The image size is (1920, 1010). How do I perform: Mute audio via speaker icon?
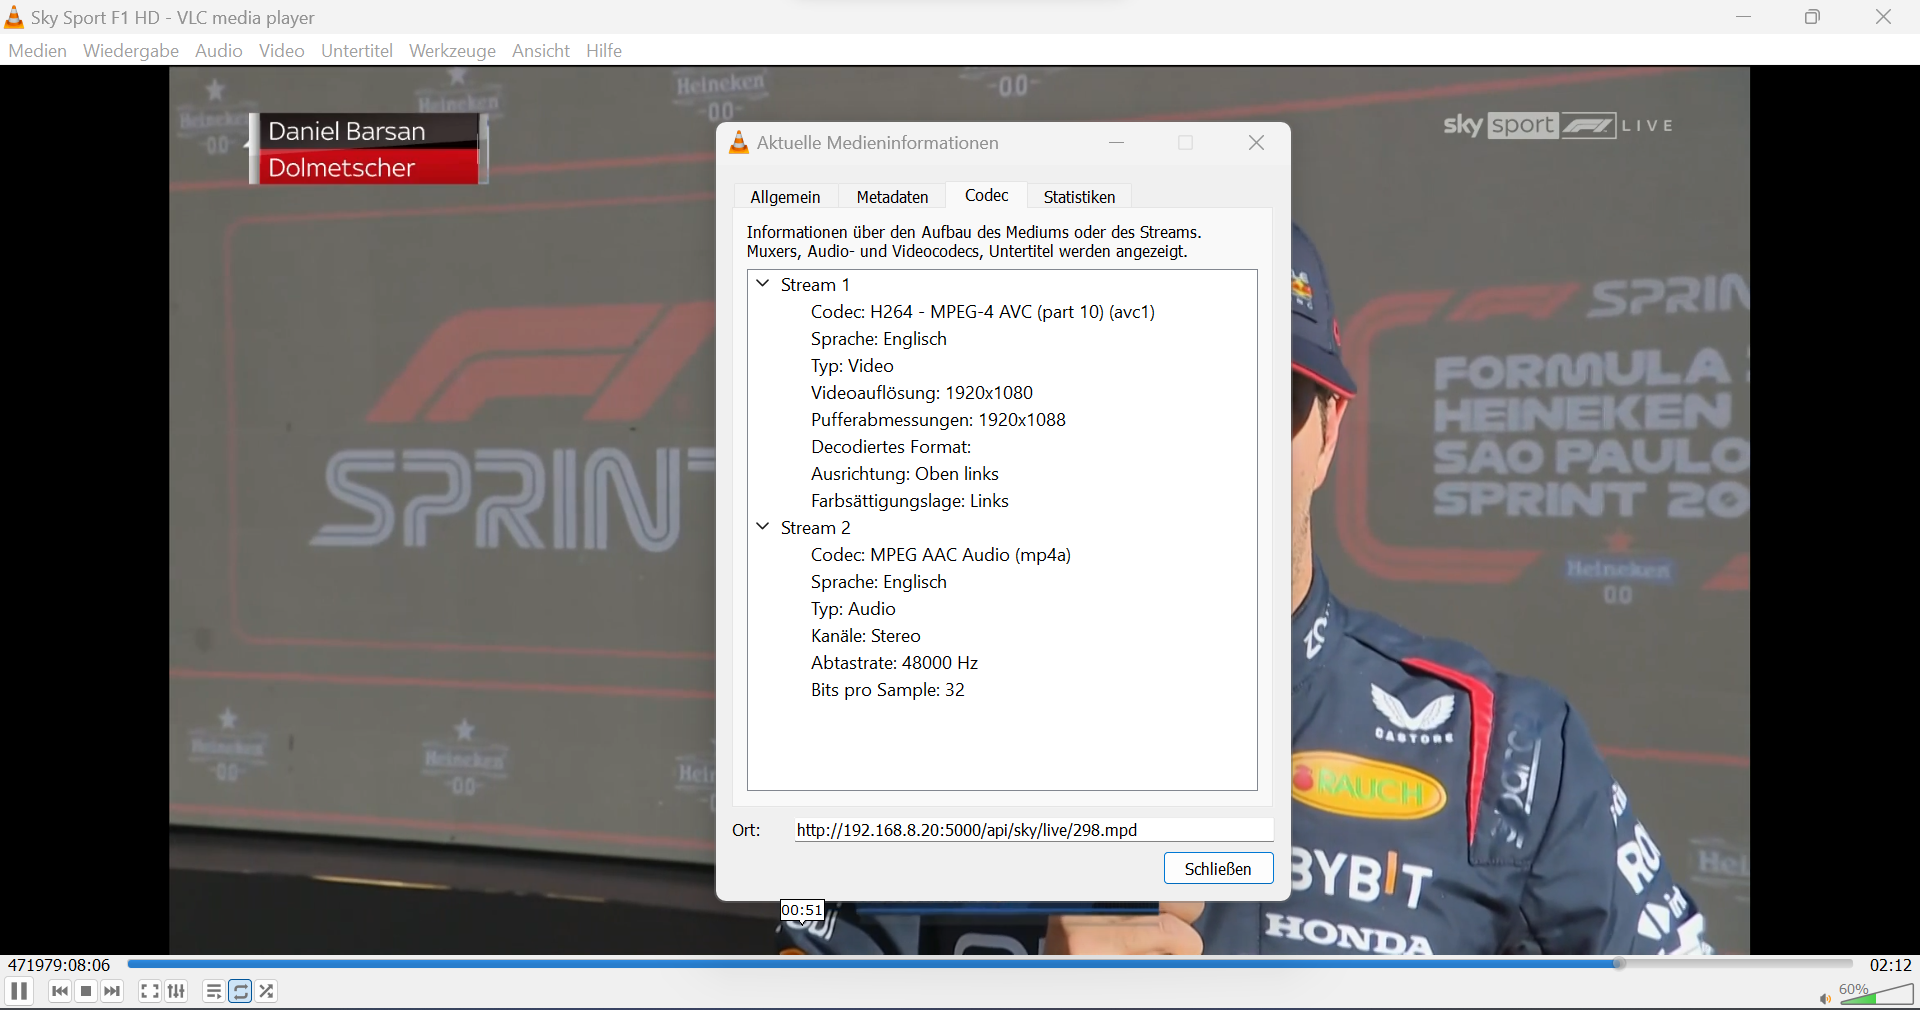click(x=1825, y=998)
